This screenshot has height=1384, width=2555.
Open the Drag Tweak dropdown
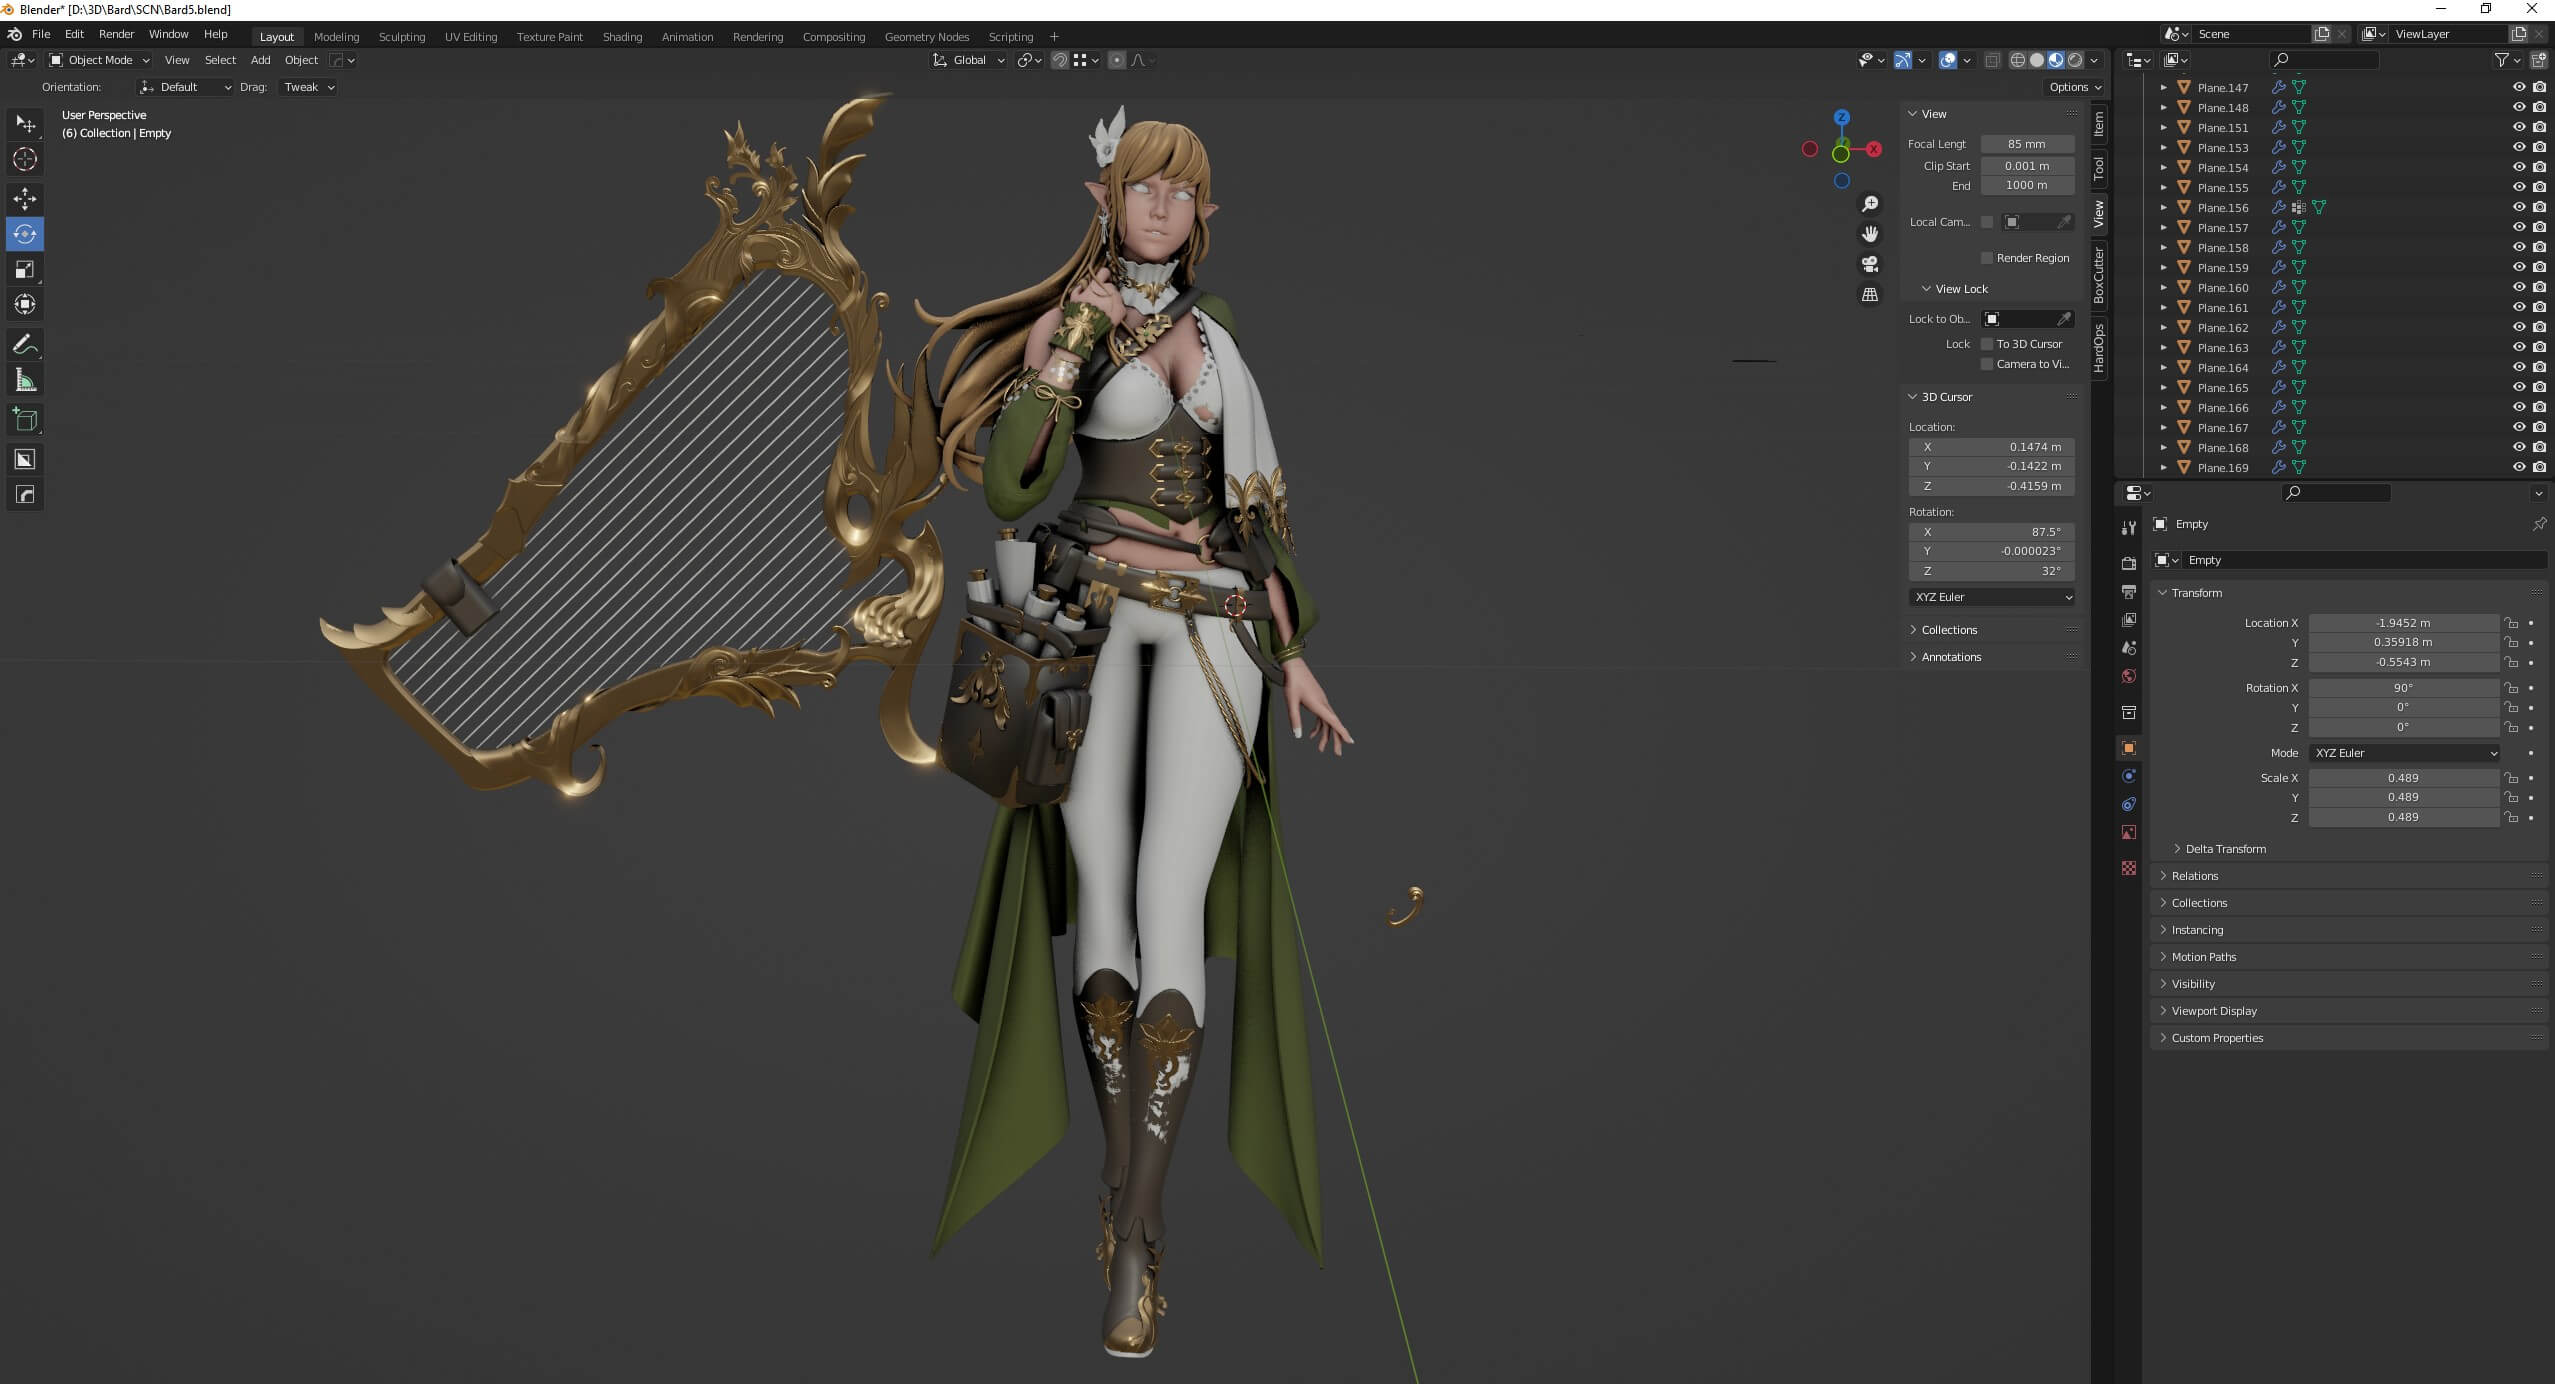click(x=308, y=87)
